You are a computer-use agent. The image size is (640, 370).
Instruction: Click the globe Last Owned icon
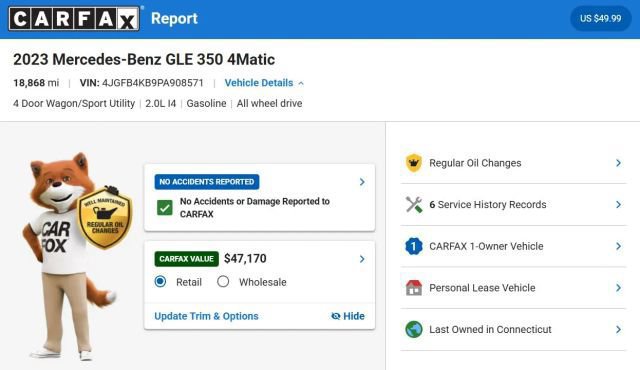413,329
